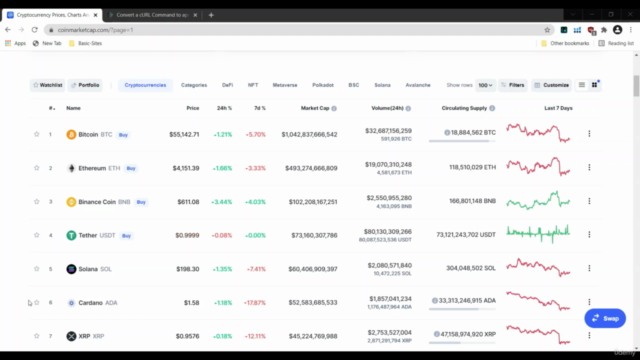Sort the table by rank number column

[52, 108]
